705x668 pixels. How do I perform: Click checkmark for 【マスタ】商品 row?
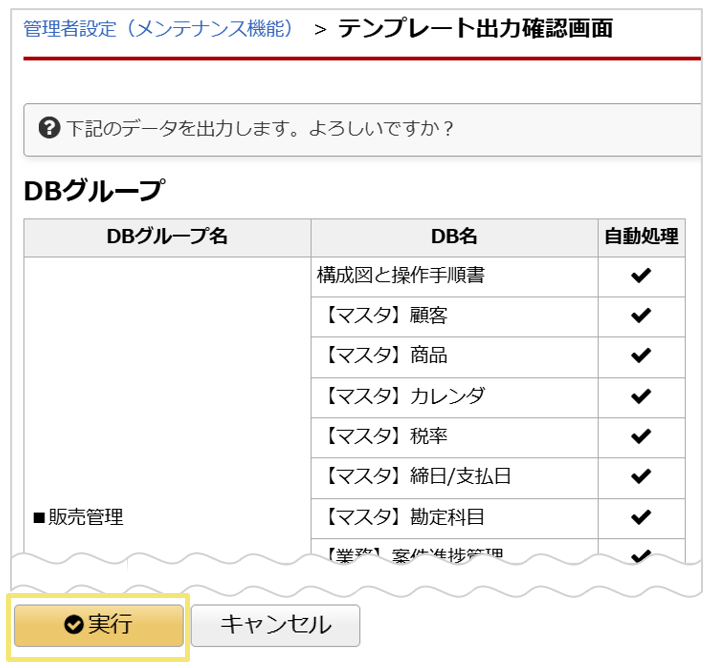tap(641, 356)
